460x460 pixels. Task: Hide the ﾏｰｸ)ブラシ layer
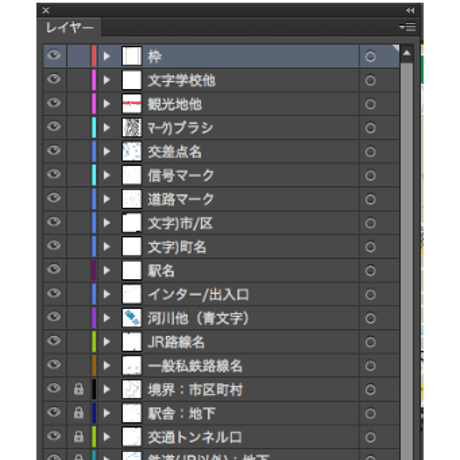54,127
